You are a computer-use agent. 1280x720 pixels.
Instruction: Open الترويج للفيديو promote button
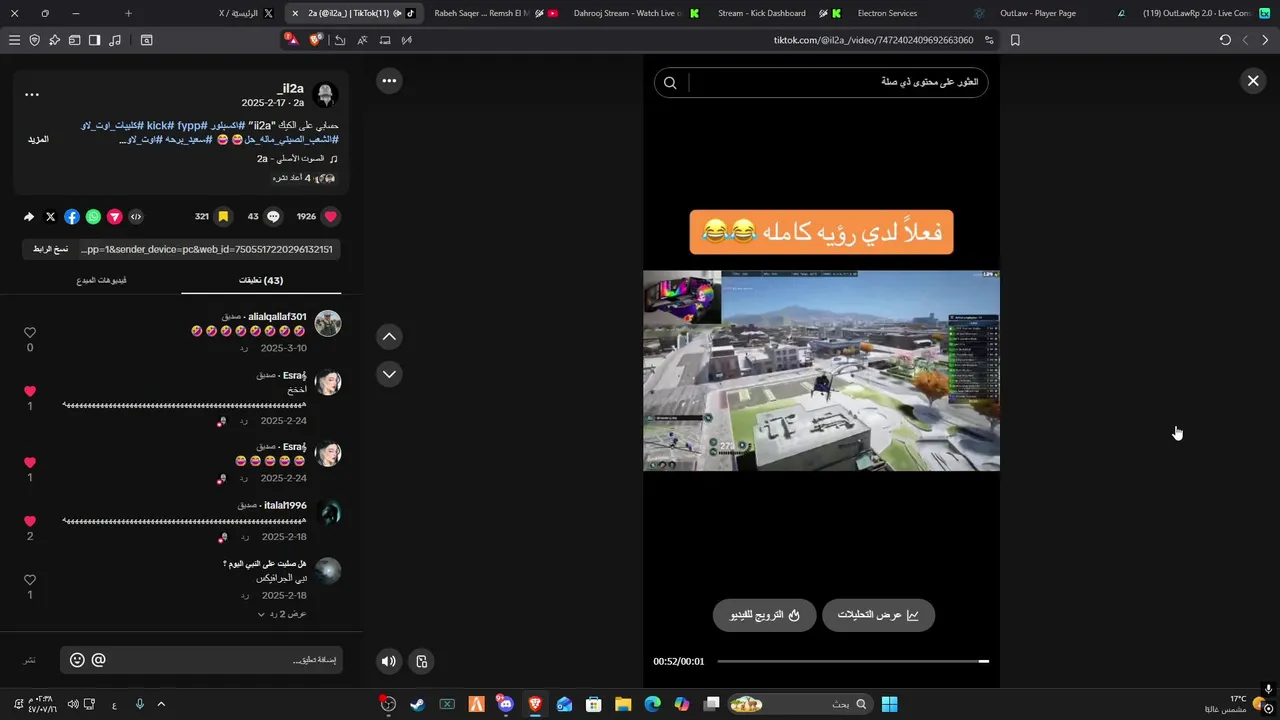click(x=764, y=615)
